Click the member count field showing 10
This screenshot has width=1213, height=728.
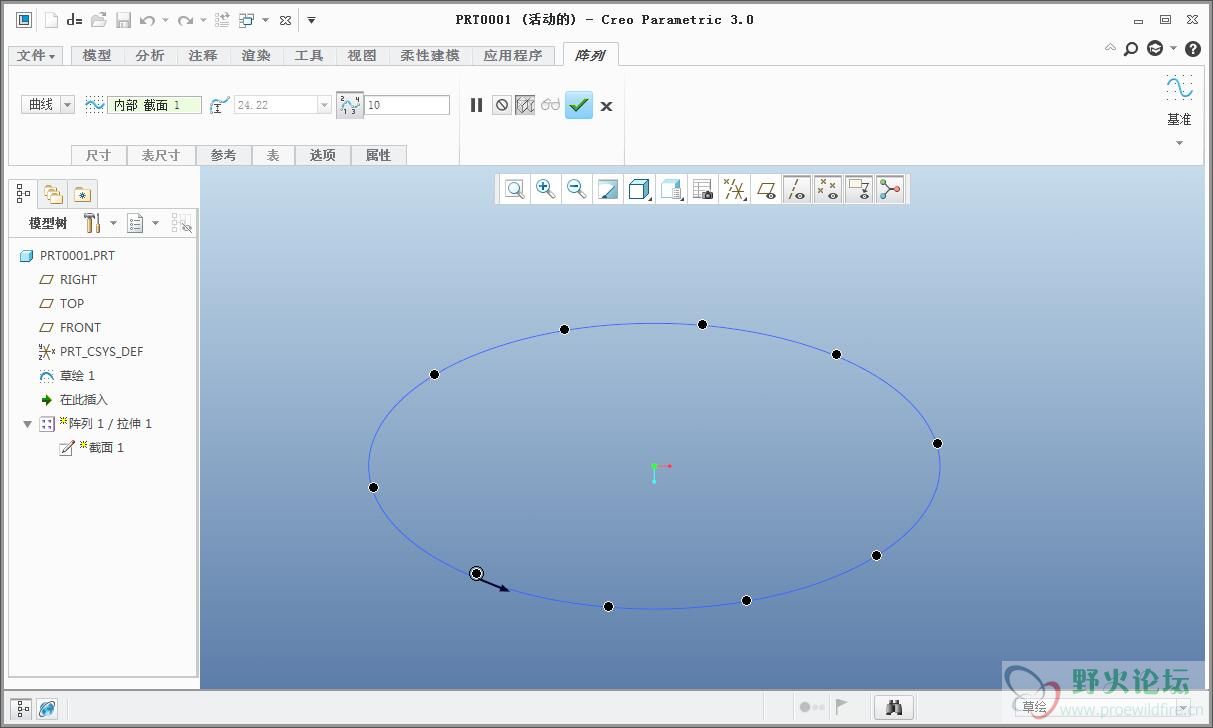407,105
